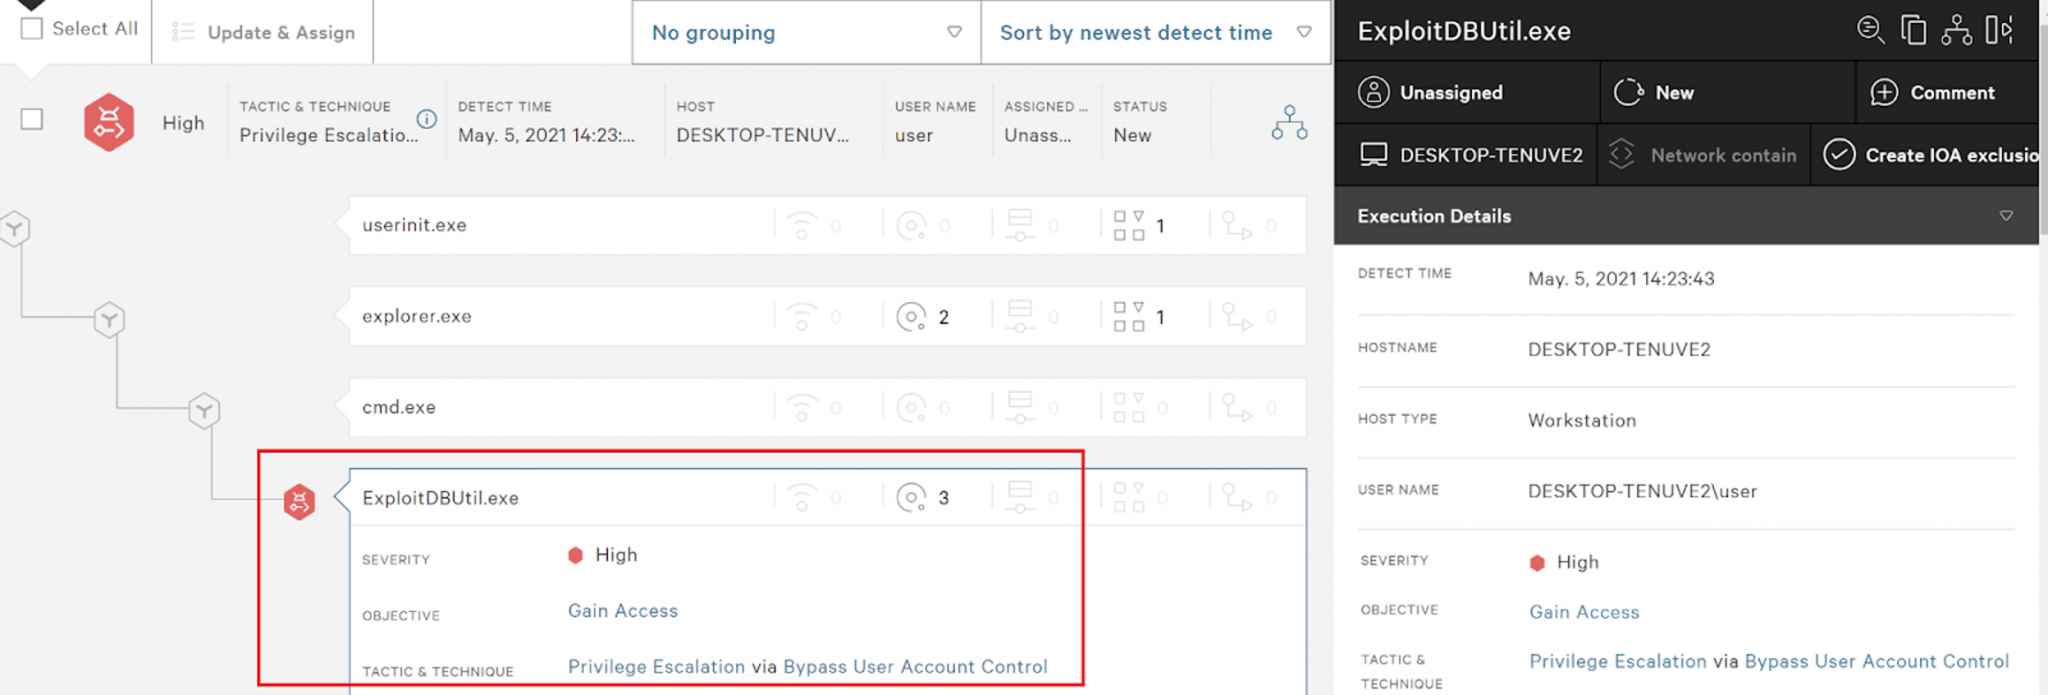Click the magnifier search icon in detail header
This screenshot has width=2048, height=695.
pos(1870,30)
